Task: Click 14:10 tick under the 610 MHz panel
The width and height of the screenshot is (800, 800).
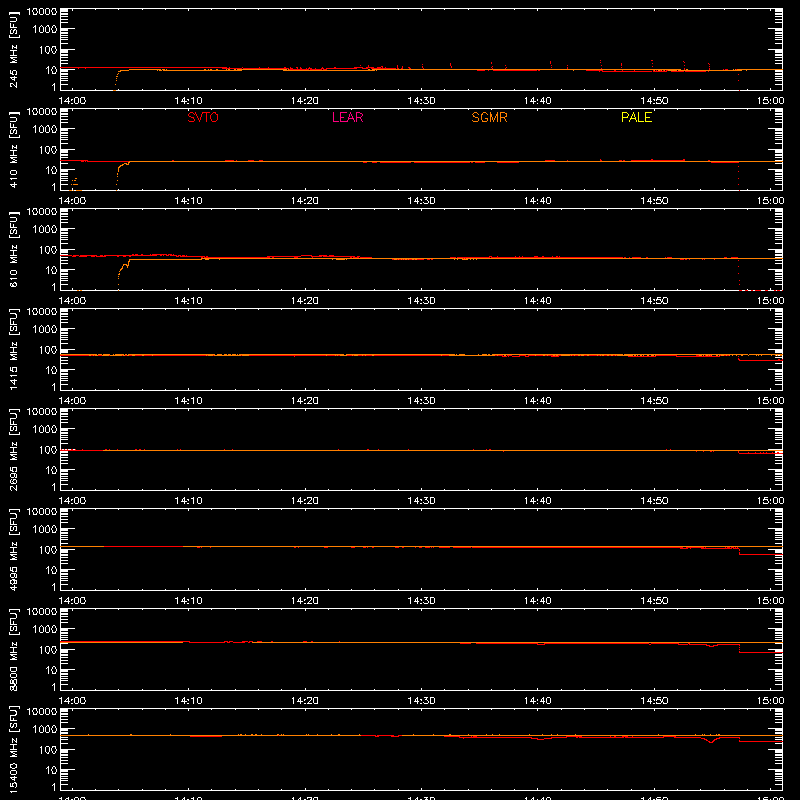Action: click(x=189, y=301)
